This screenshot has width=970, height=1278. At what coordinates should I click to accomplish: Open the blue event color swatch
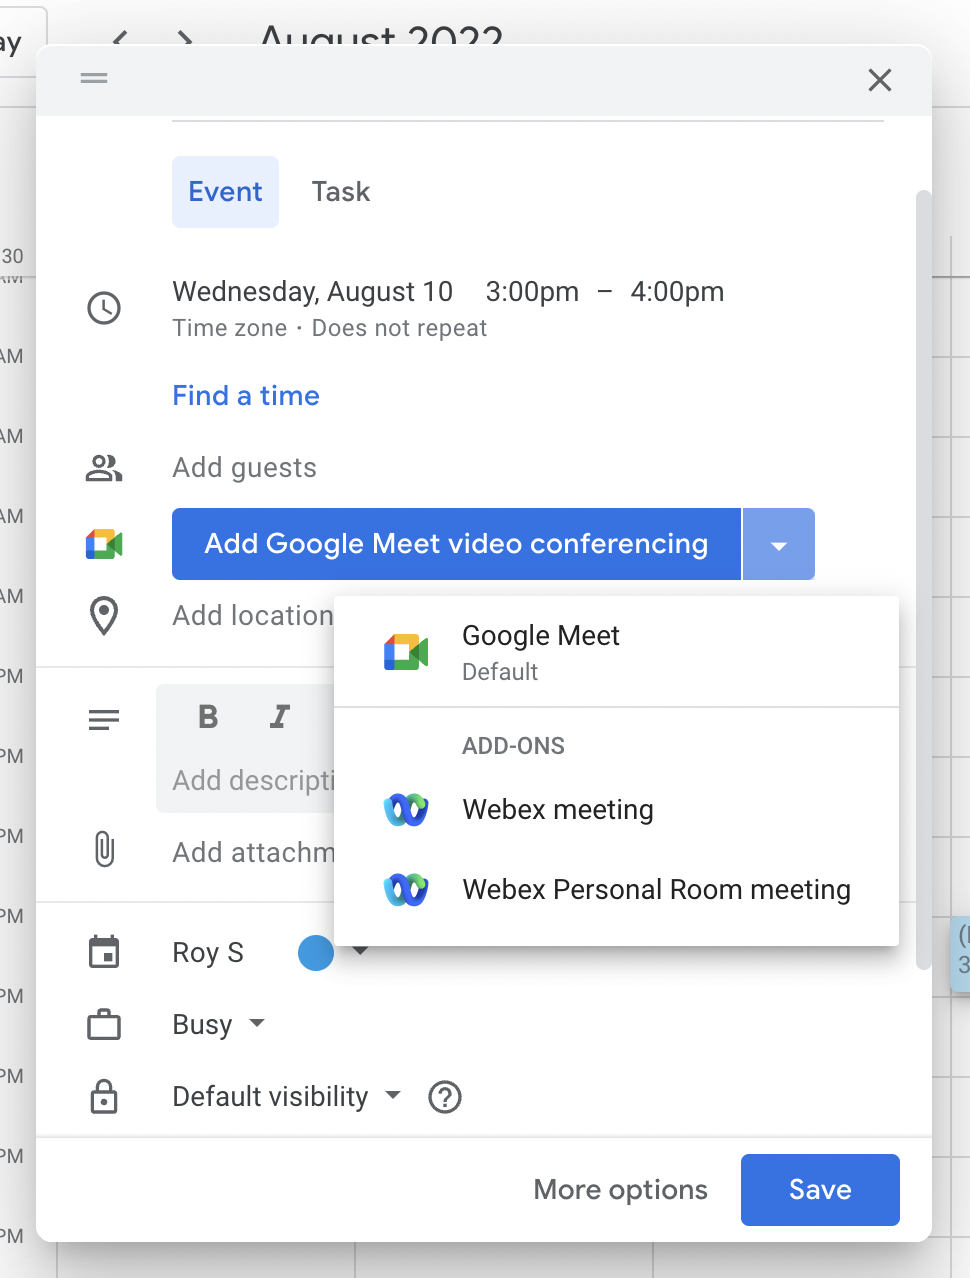click(x=316, y=952)
